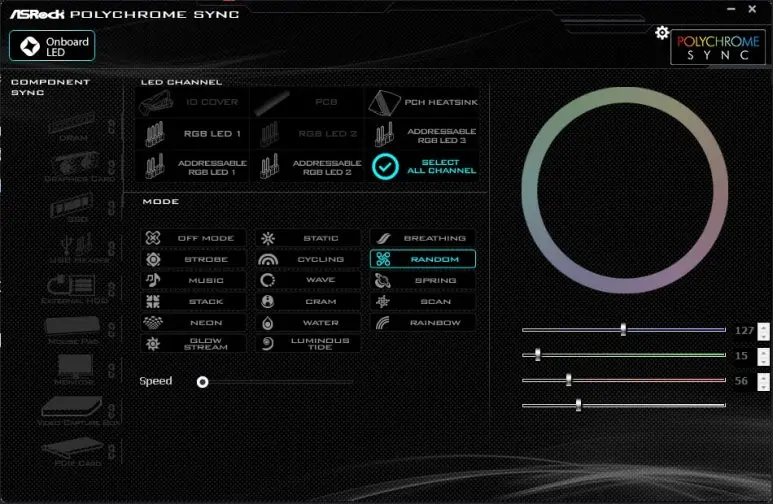The height and width of the screenshot is (504, 773).
Task: Set lighting mode to Random
Action: coord(422,259)
